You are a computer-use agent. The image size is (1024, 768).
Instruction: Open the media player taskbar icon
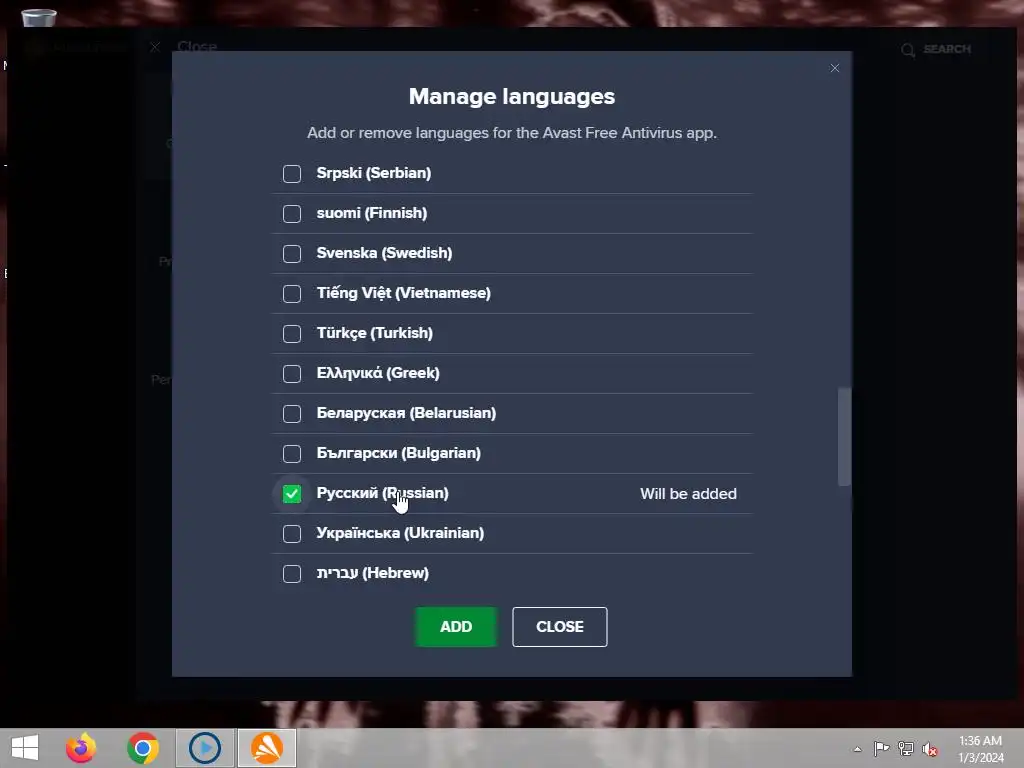tap(205, 748)
